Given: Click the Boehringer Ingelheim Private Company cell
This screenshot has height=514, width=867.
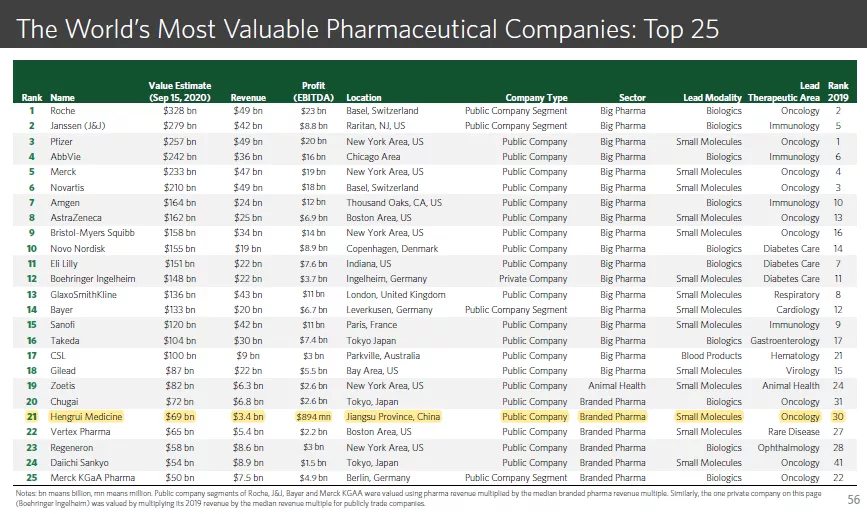Looking at the screenshot, I should [533, 279].
